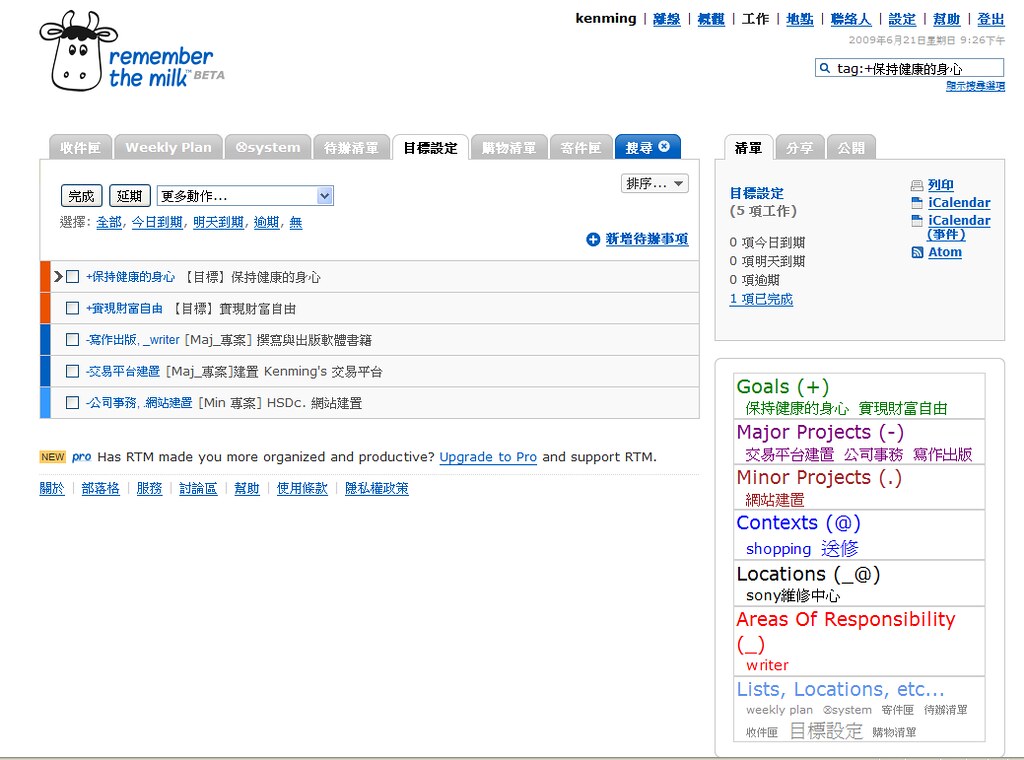Click the printer icon next to 列印
Viewport: 1024px width, 760px height.
917,185
